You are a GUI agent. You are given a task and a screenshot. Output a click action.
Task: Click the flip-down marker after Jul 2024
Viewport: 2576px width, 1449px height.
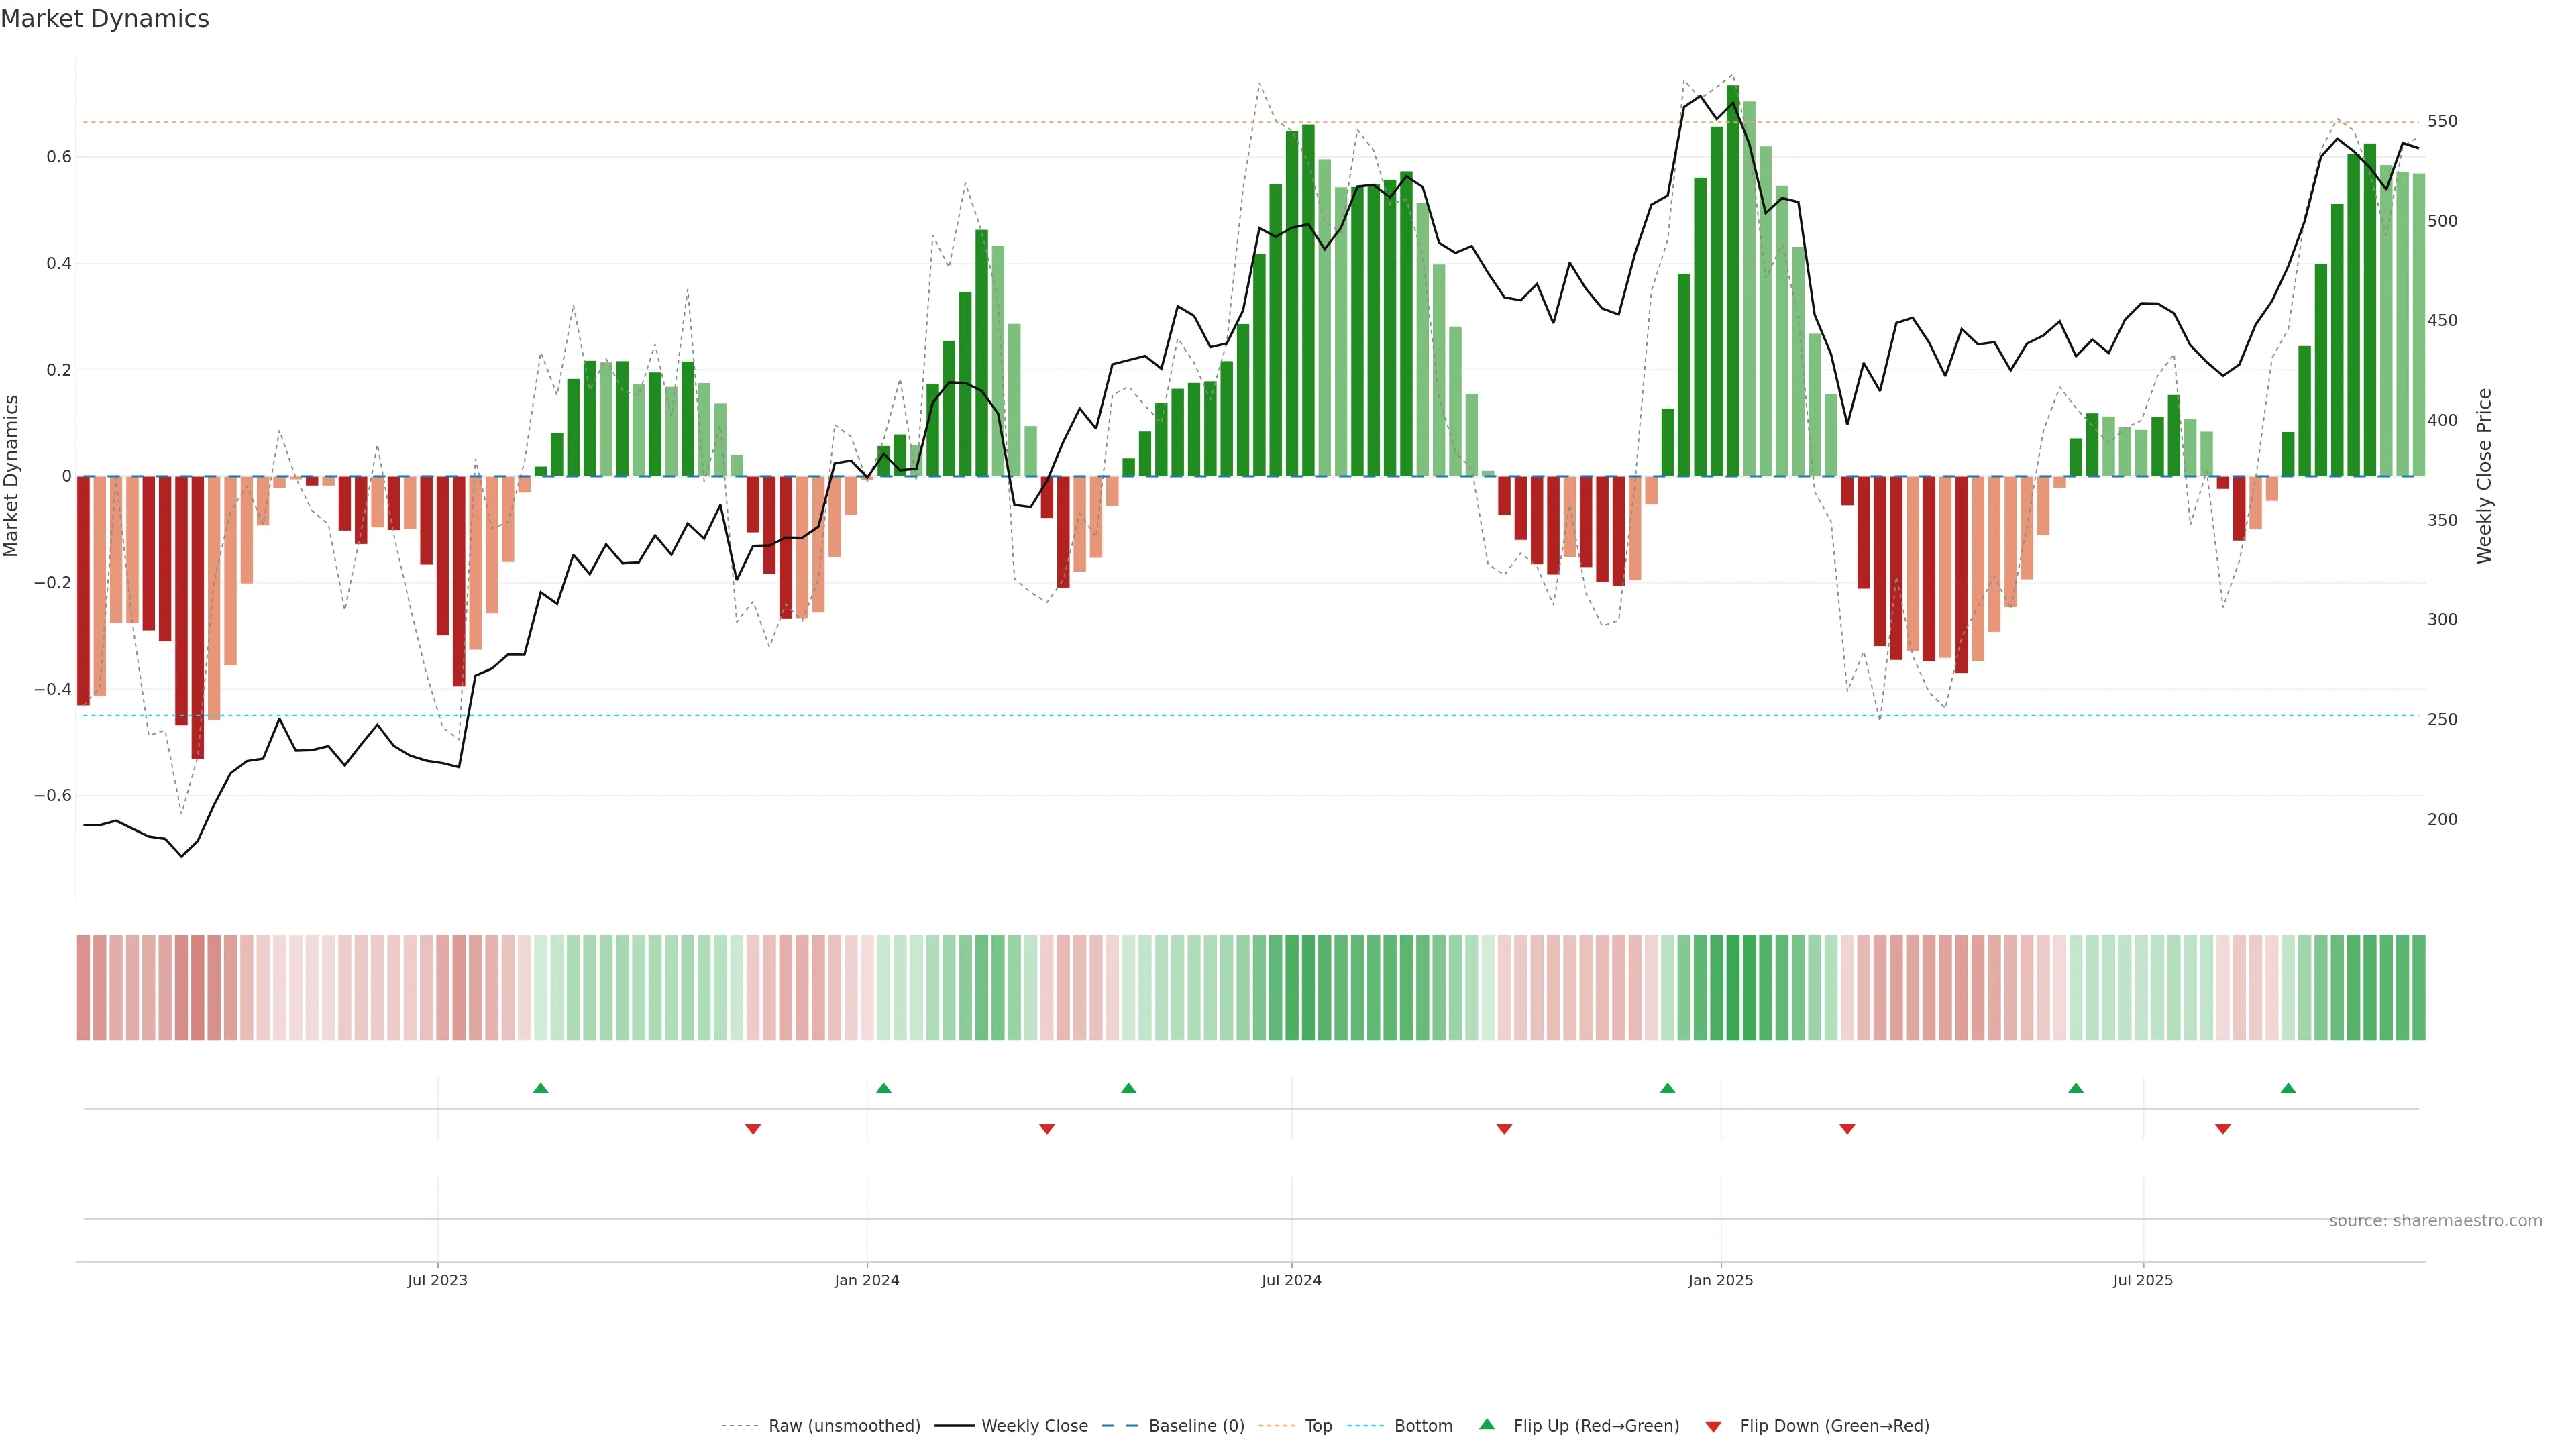point(1504,1129)
